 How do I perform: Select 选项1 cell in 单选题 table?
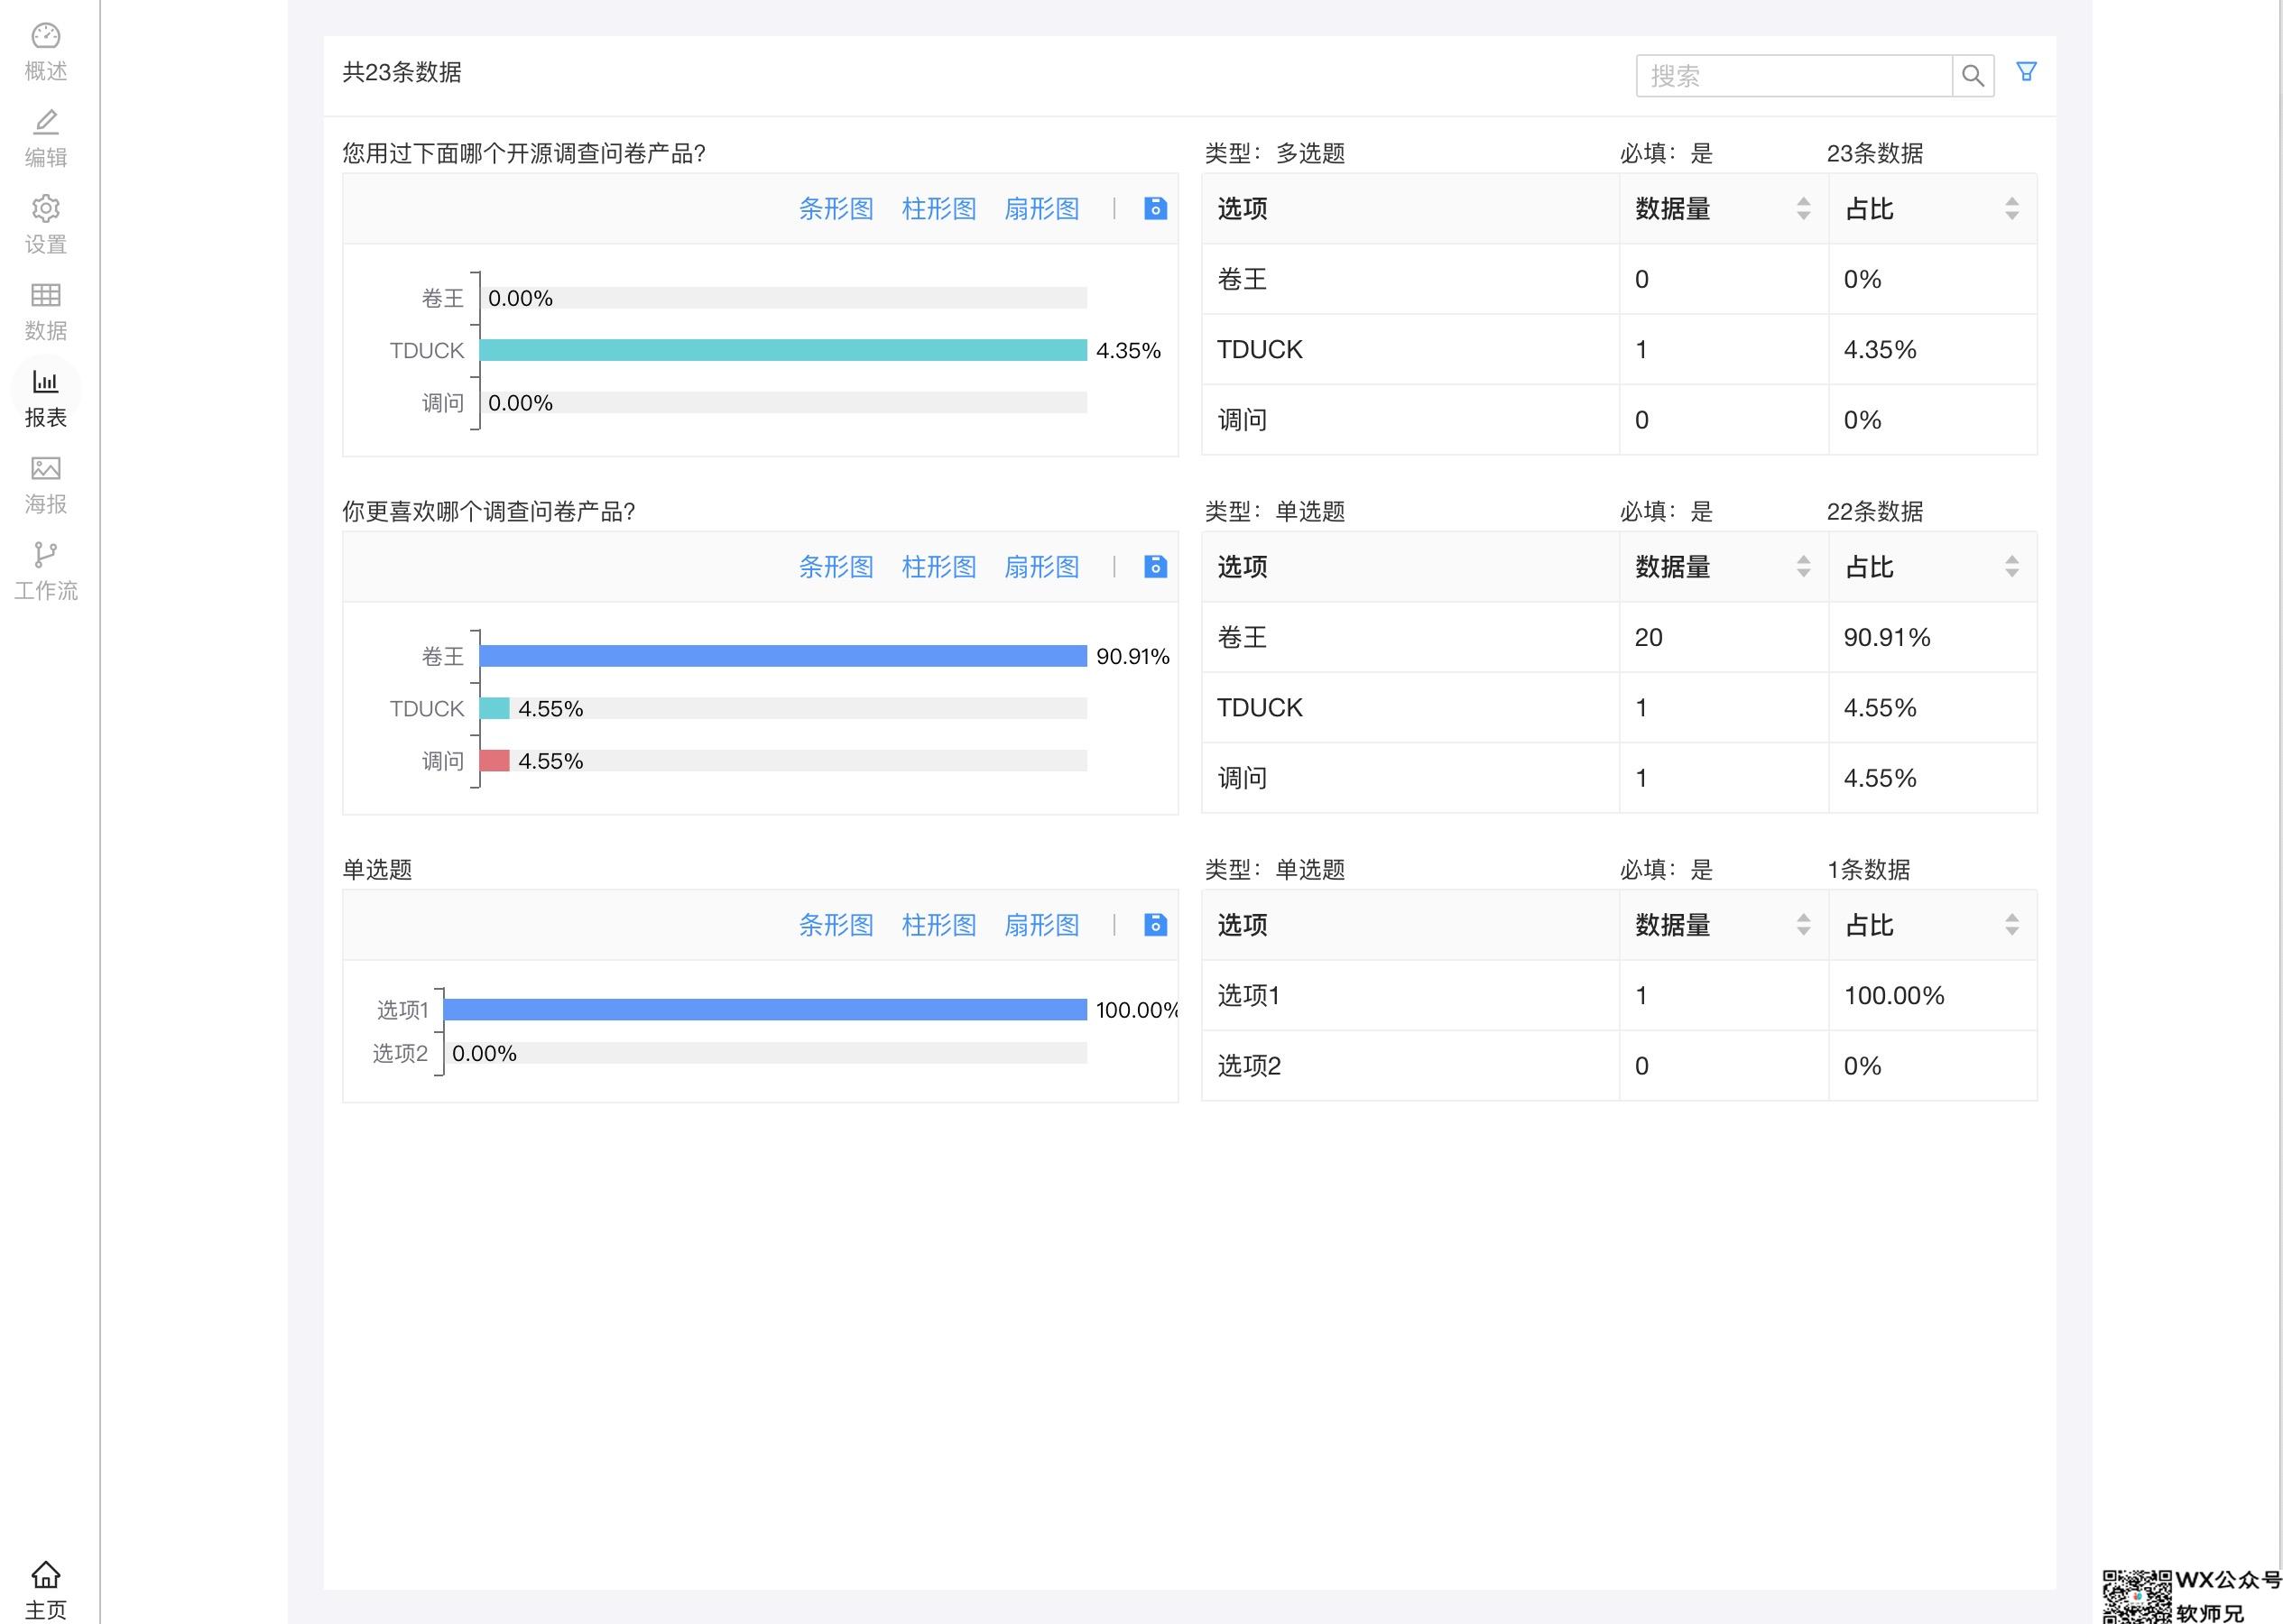click(x=1410, y=995)
